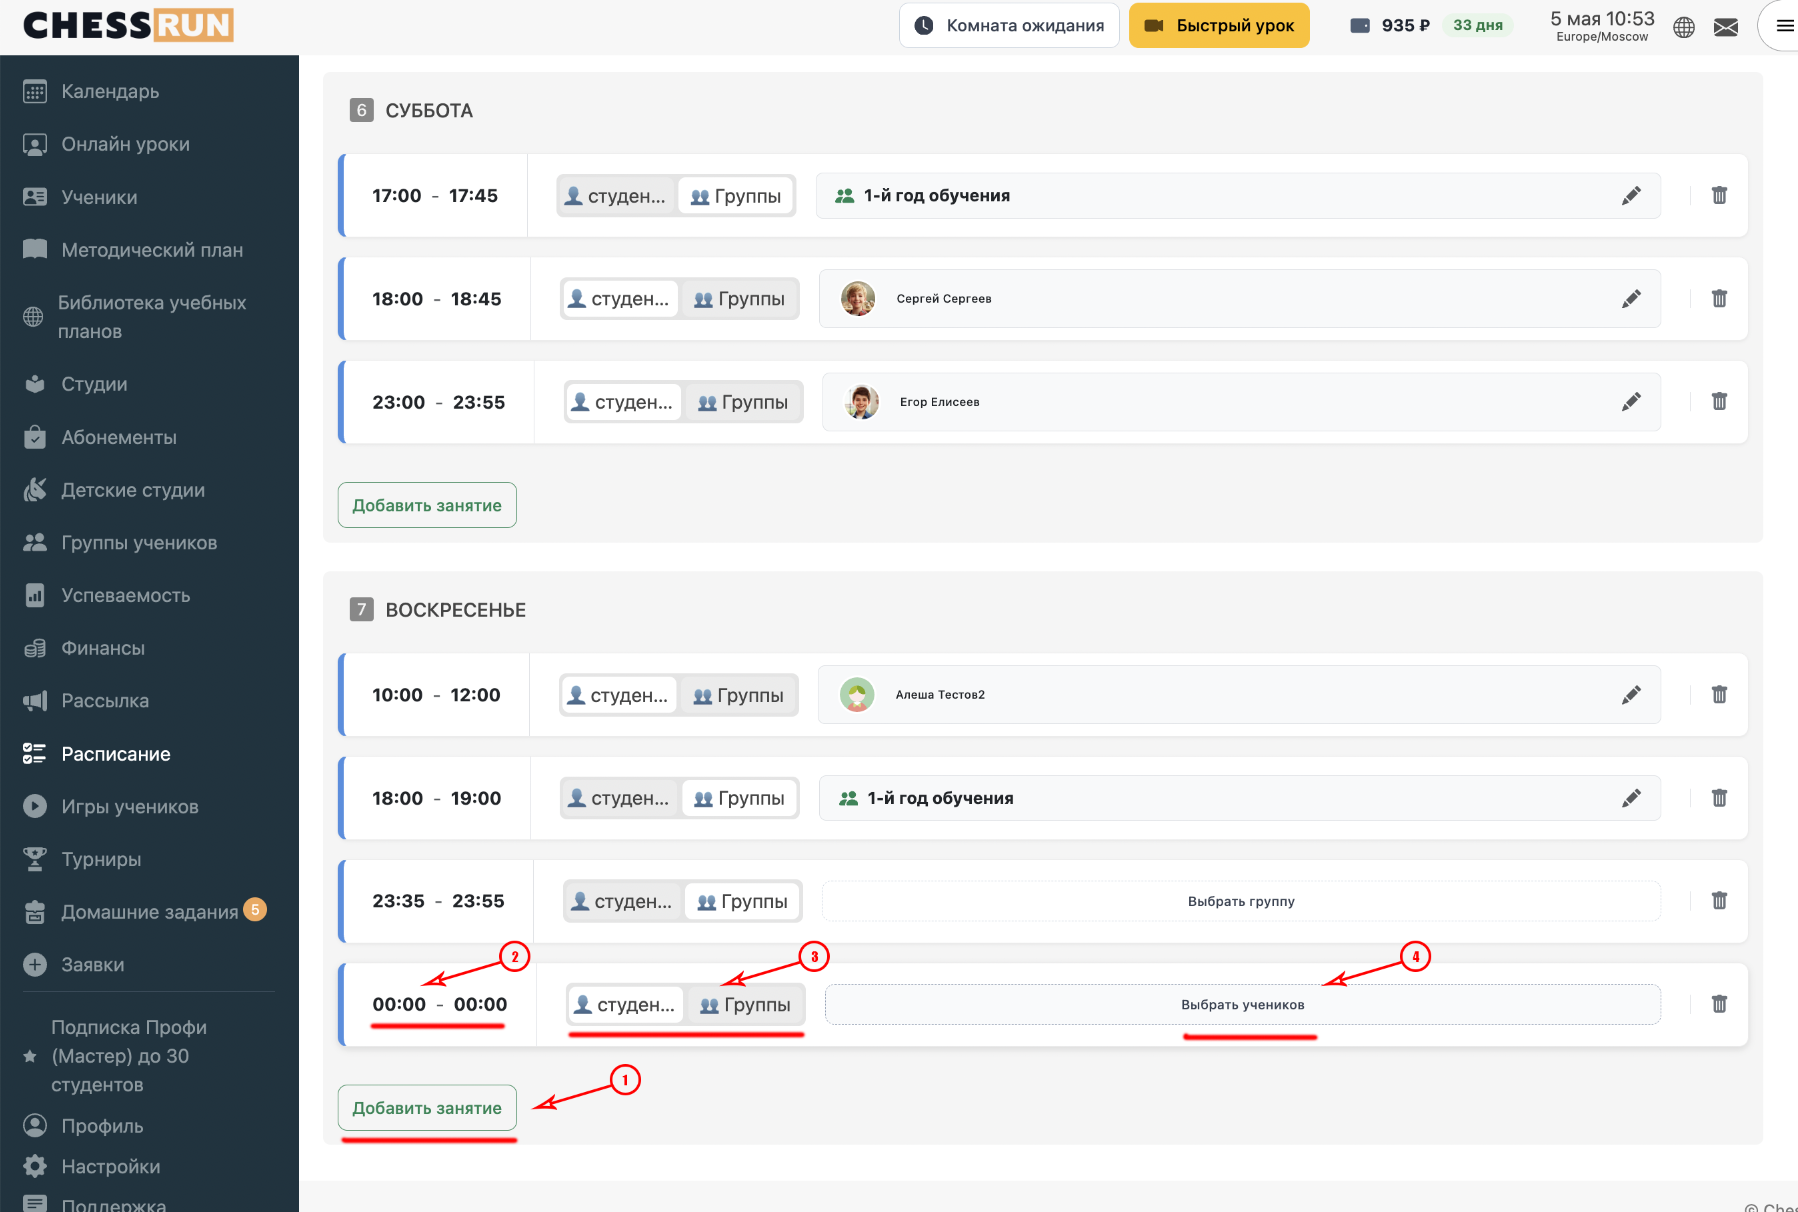Open 1-й год обучения group field on Saturday
The height and width of the screenshot is (1212, 1798).
pyautogui.click(x=1238, y=196)
